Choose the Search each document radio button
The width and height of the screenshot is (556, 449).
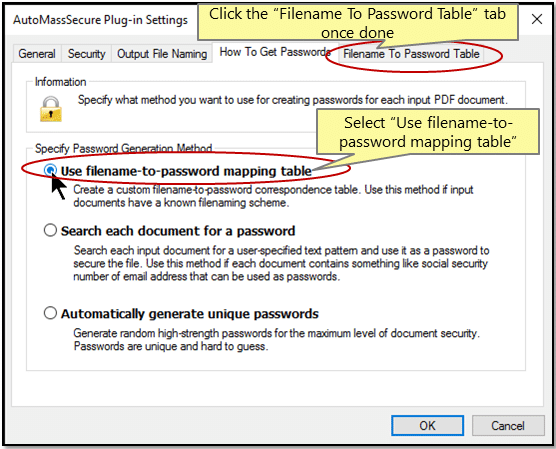[x=50, y=230]
